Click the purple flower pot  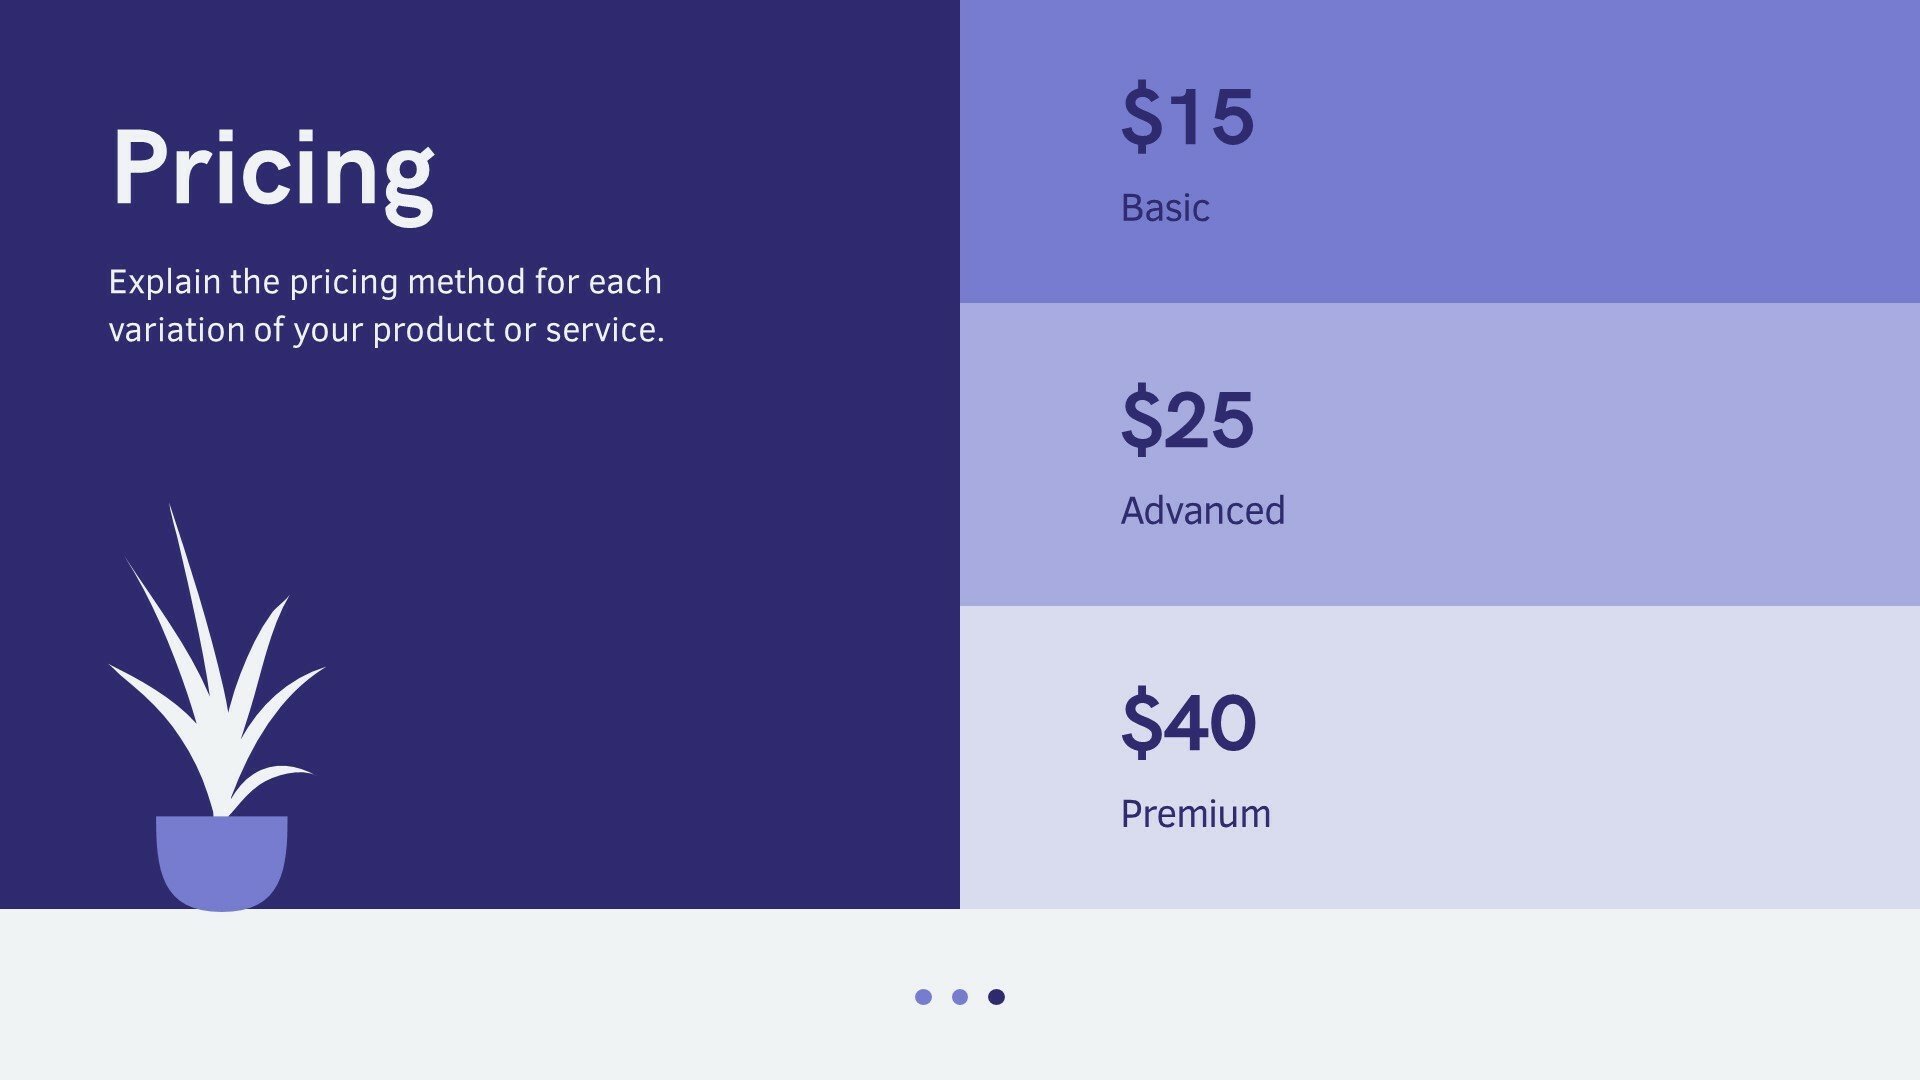pos(222,863)
